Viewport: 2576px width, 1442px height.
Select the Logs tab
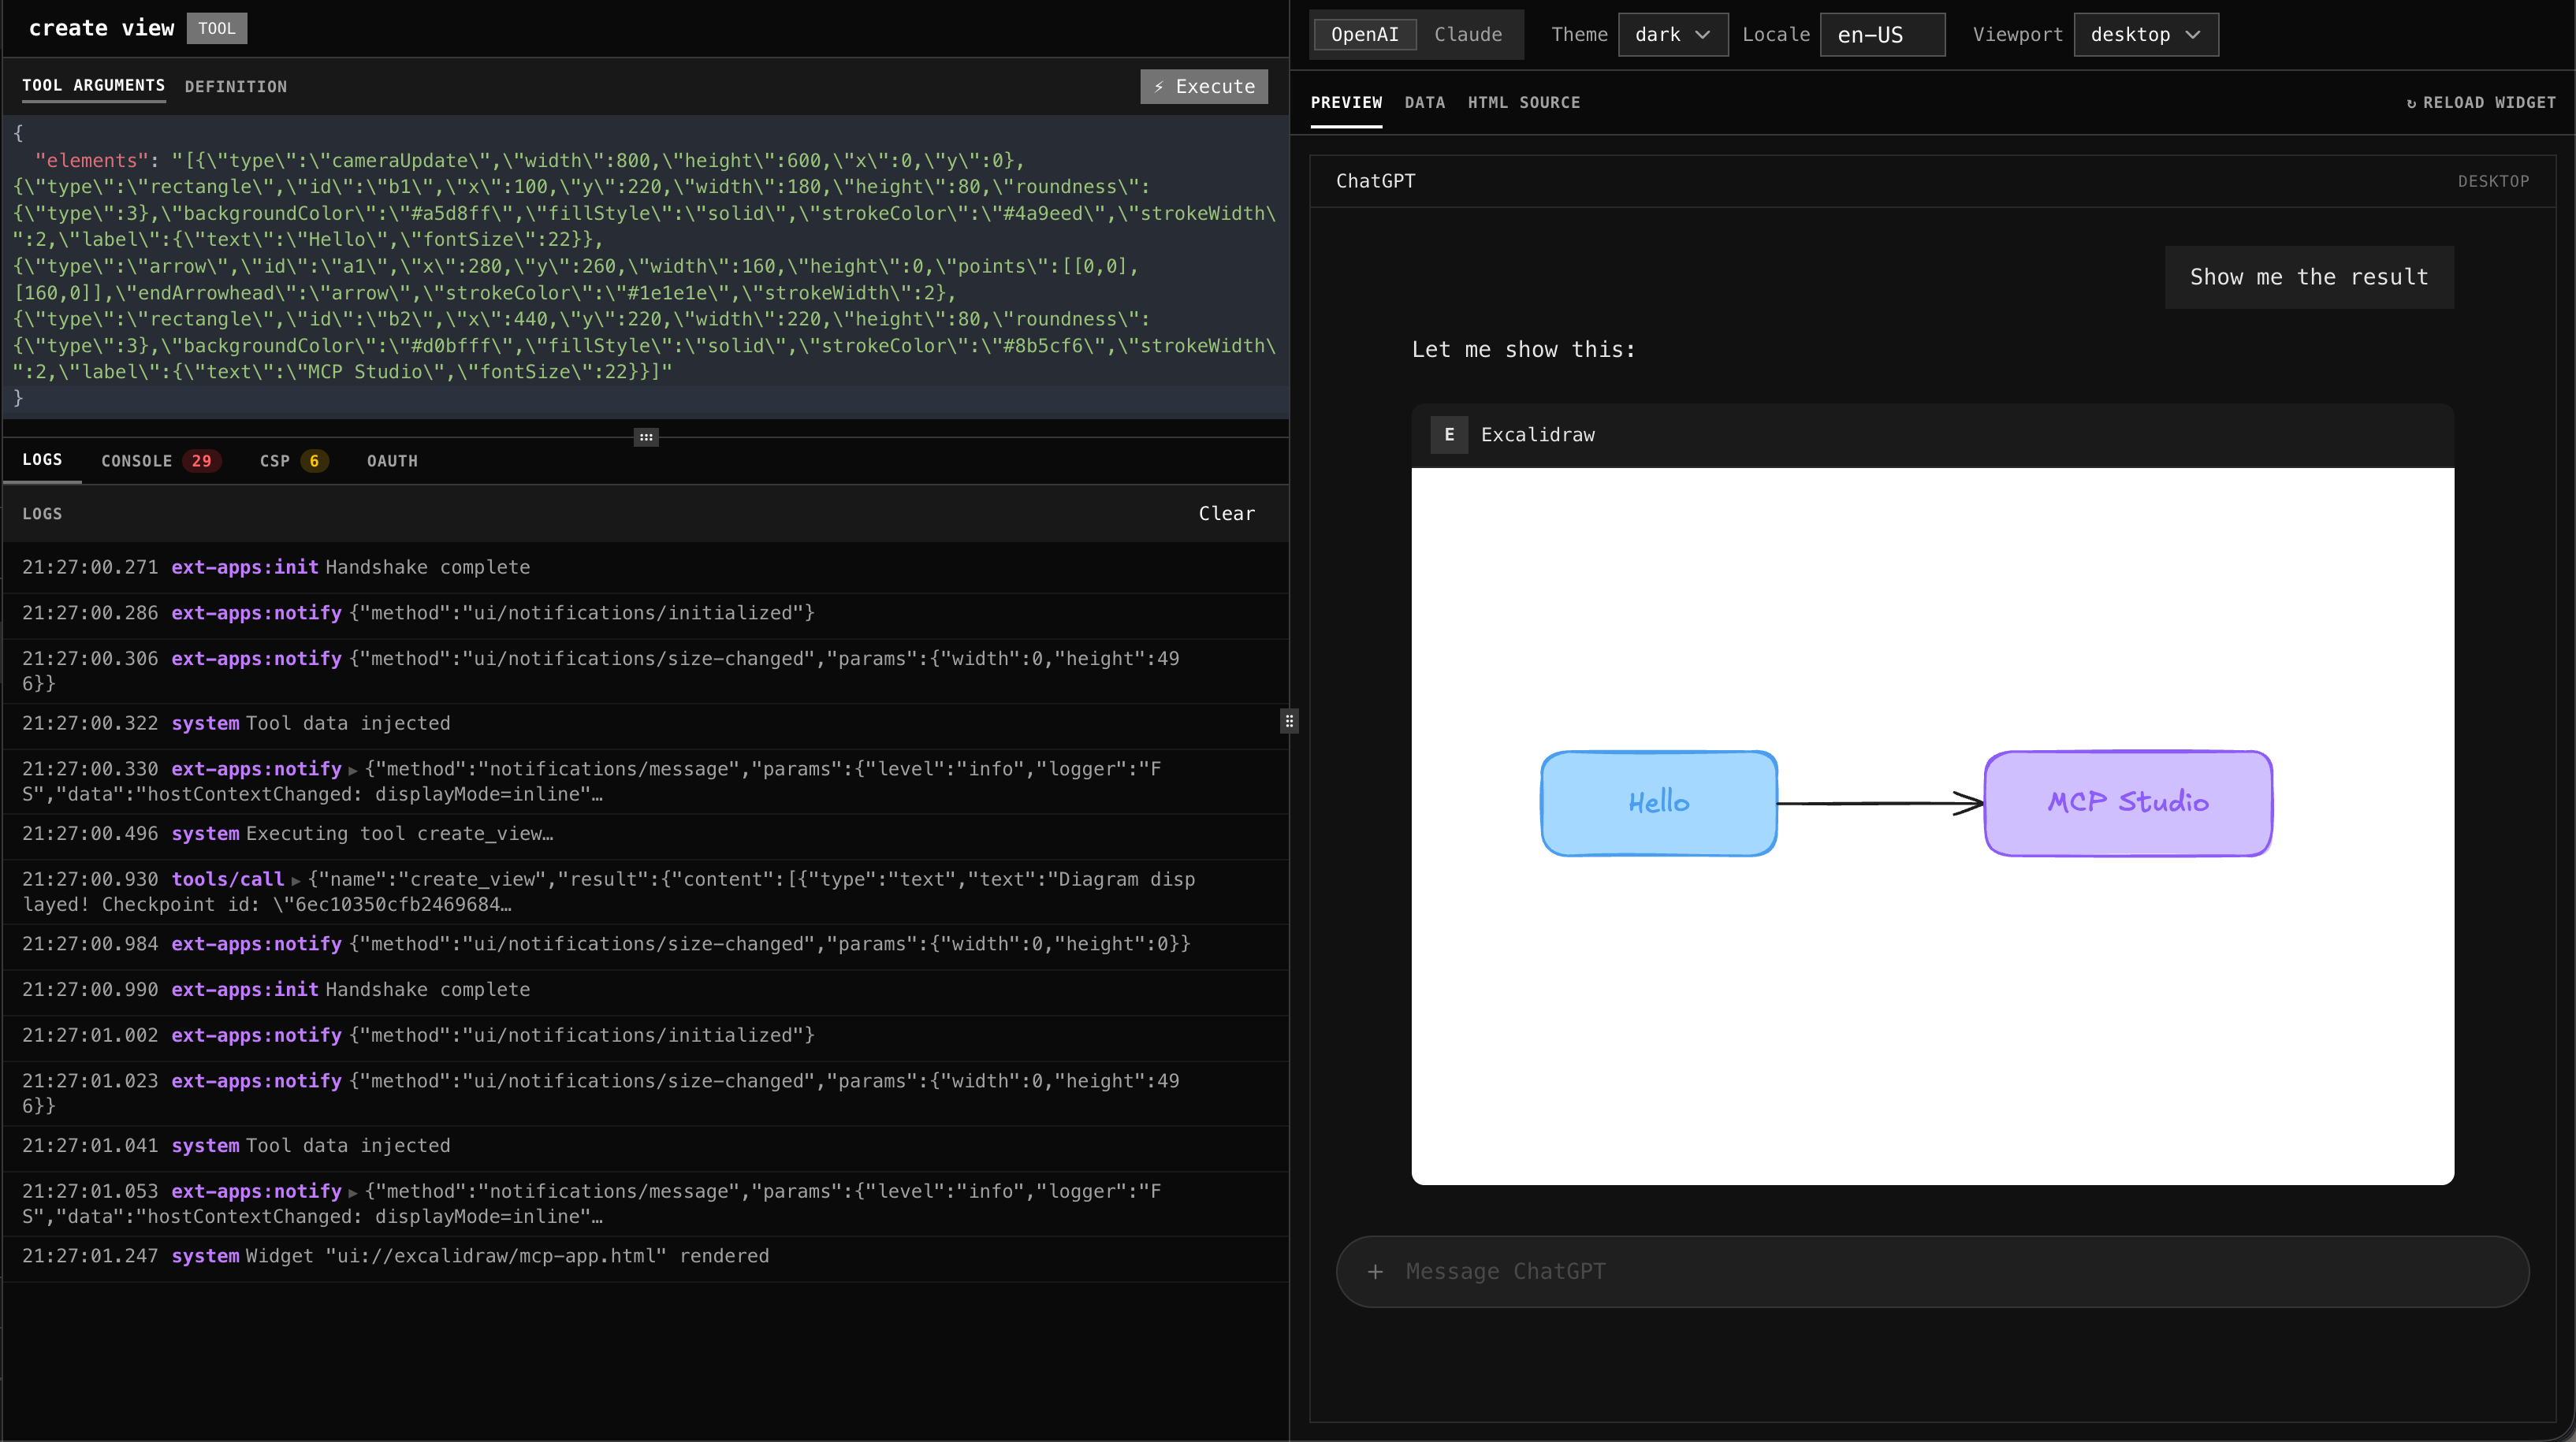pos(42,460)
